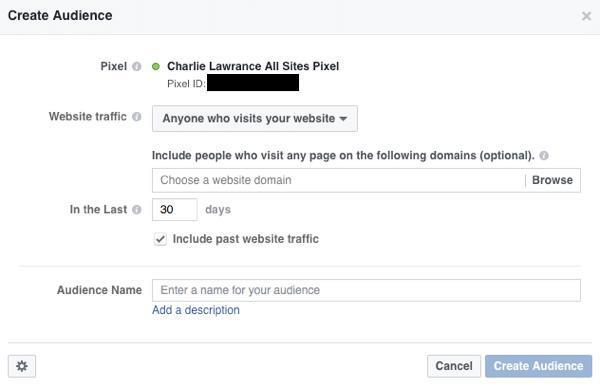Image resolution: width=600 pixels, height=388 pixels.
Task: Uncheck Include past website traffic
Action: 160,240
